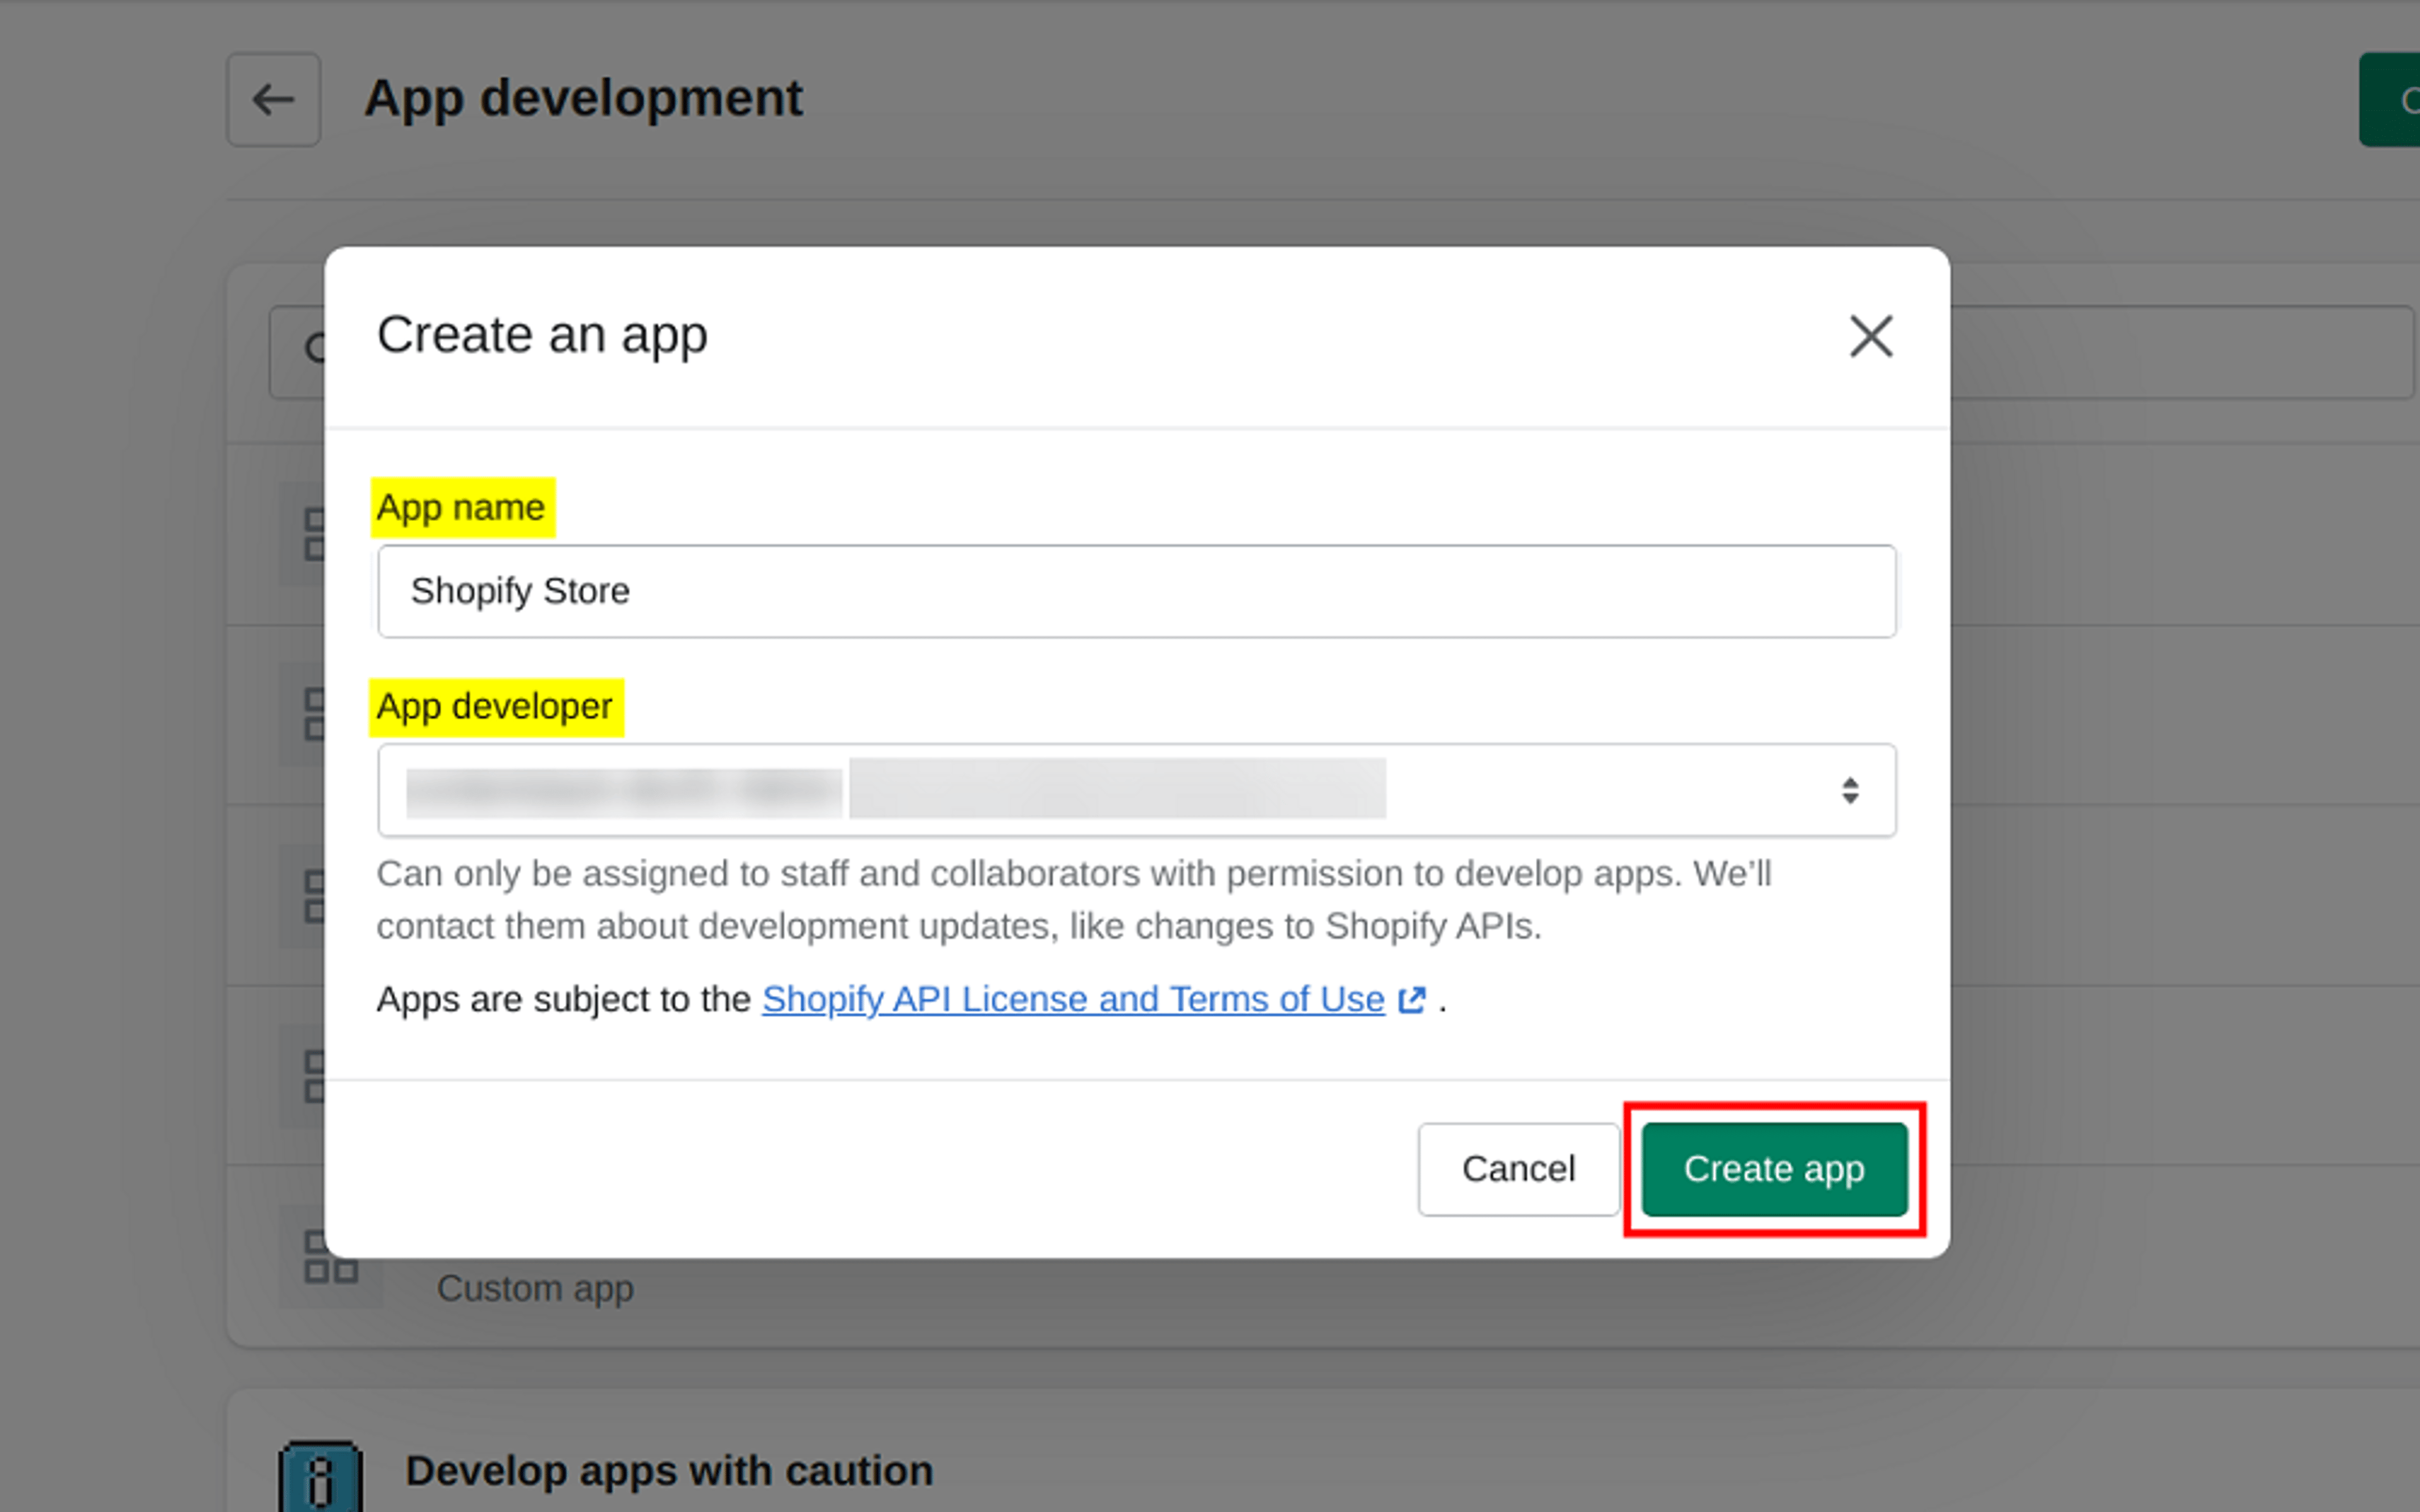
Task: Click the App development page heading
Action: 583,99
